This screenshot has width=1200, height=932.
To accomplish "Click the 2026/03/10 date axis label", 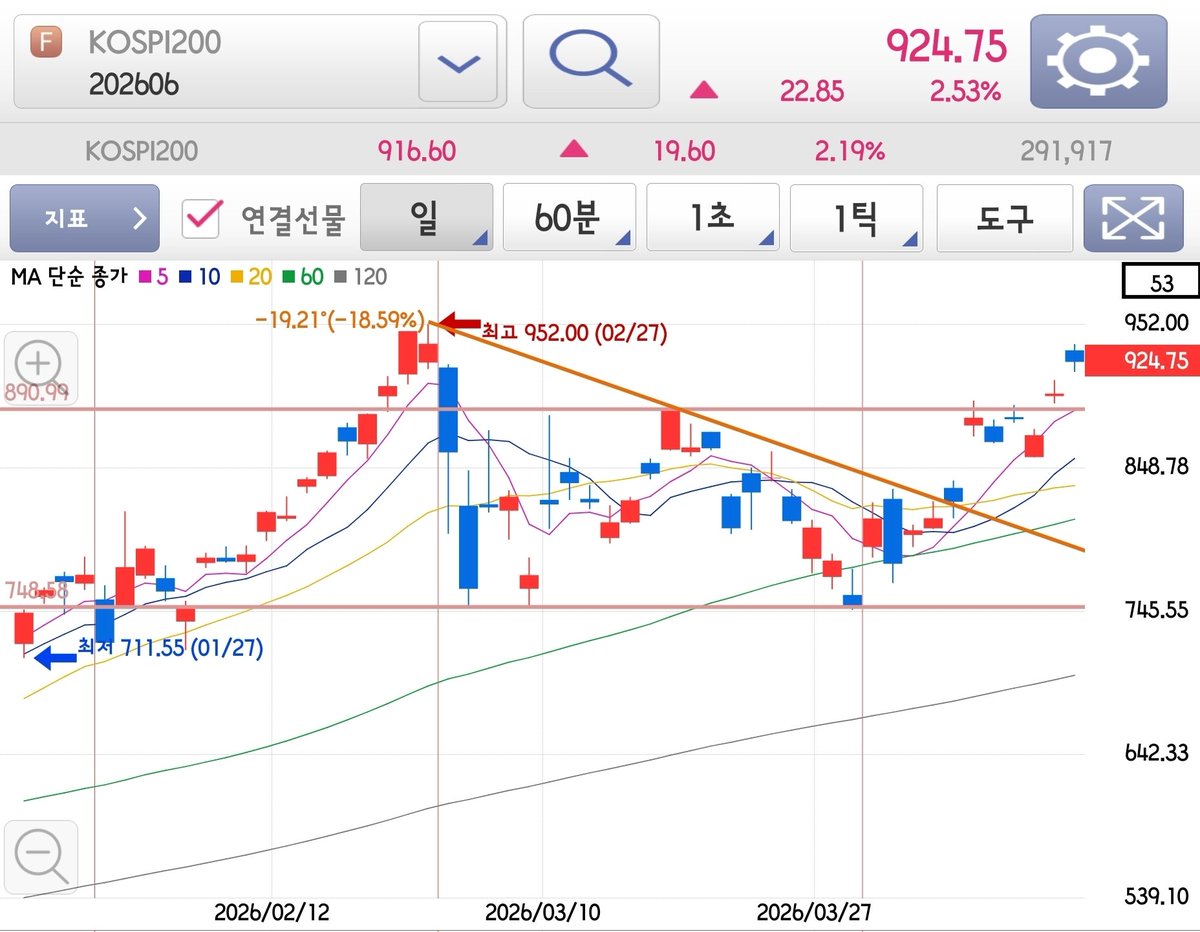I will [x=542, y=913].
